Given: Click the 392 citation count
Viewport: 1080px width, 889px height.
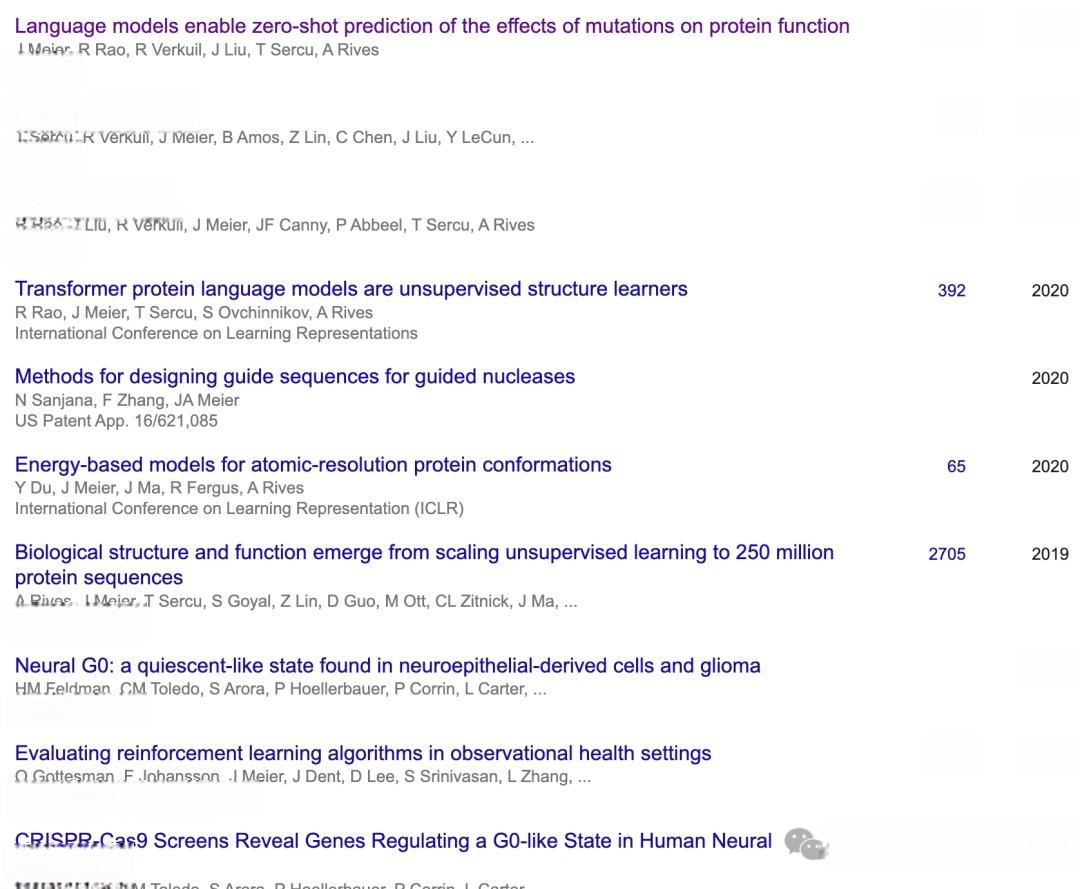Looking at the screenshot, I should coord(951,291).
